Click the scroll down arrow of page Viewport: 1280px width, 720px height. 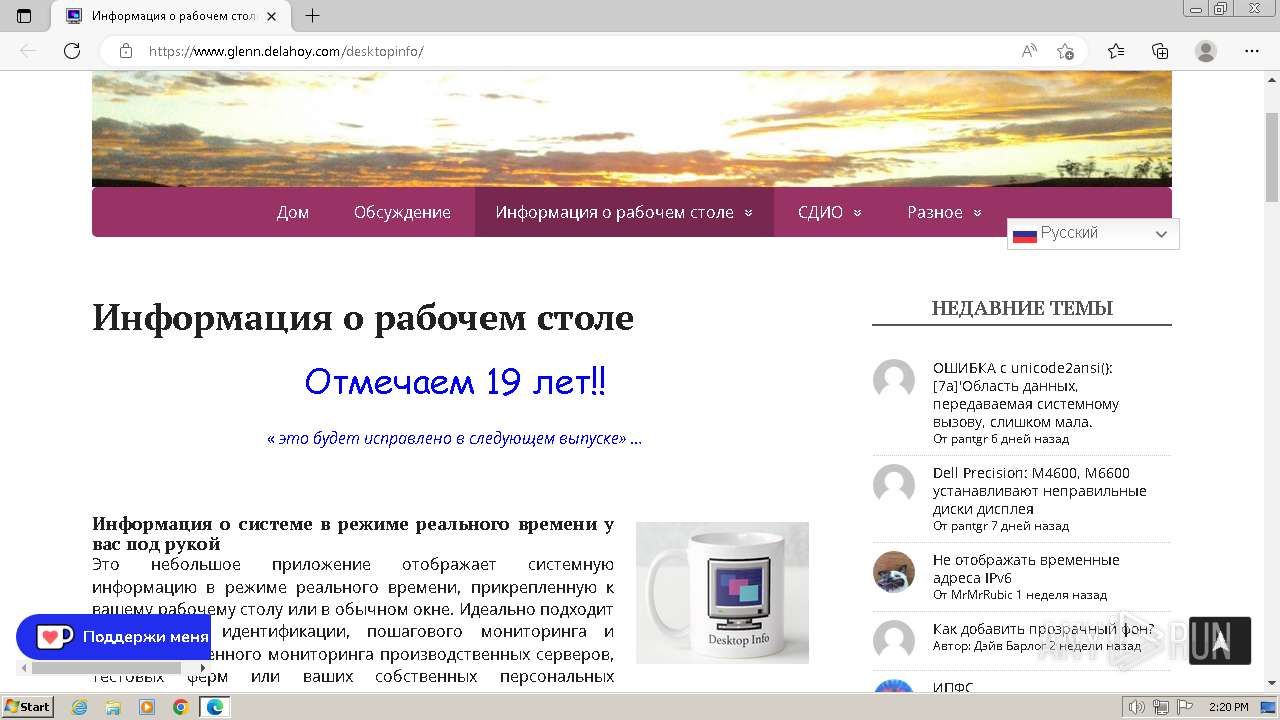coord(1272,683)
